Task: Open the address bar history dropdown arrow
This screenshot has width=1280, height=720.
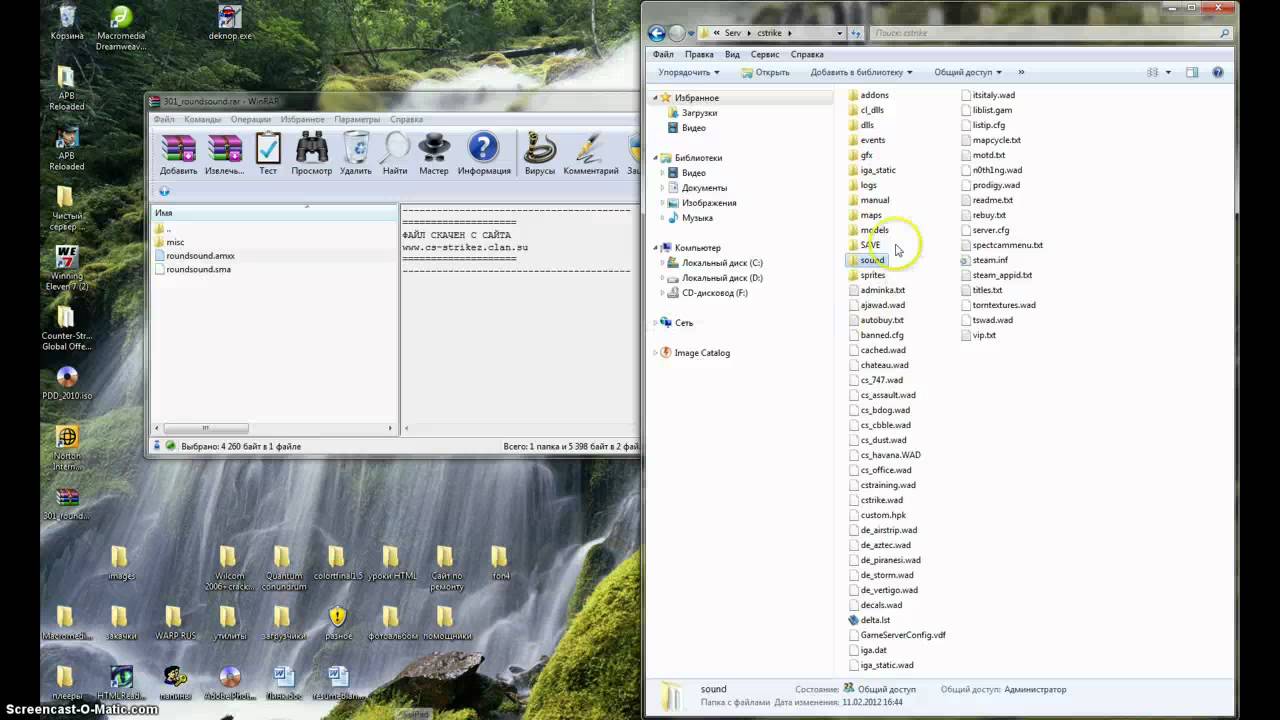Action: [841, 33]
